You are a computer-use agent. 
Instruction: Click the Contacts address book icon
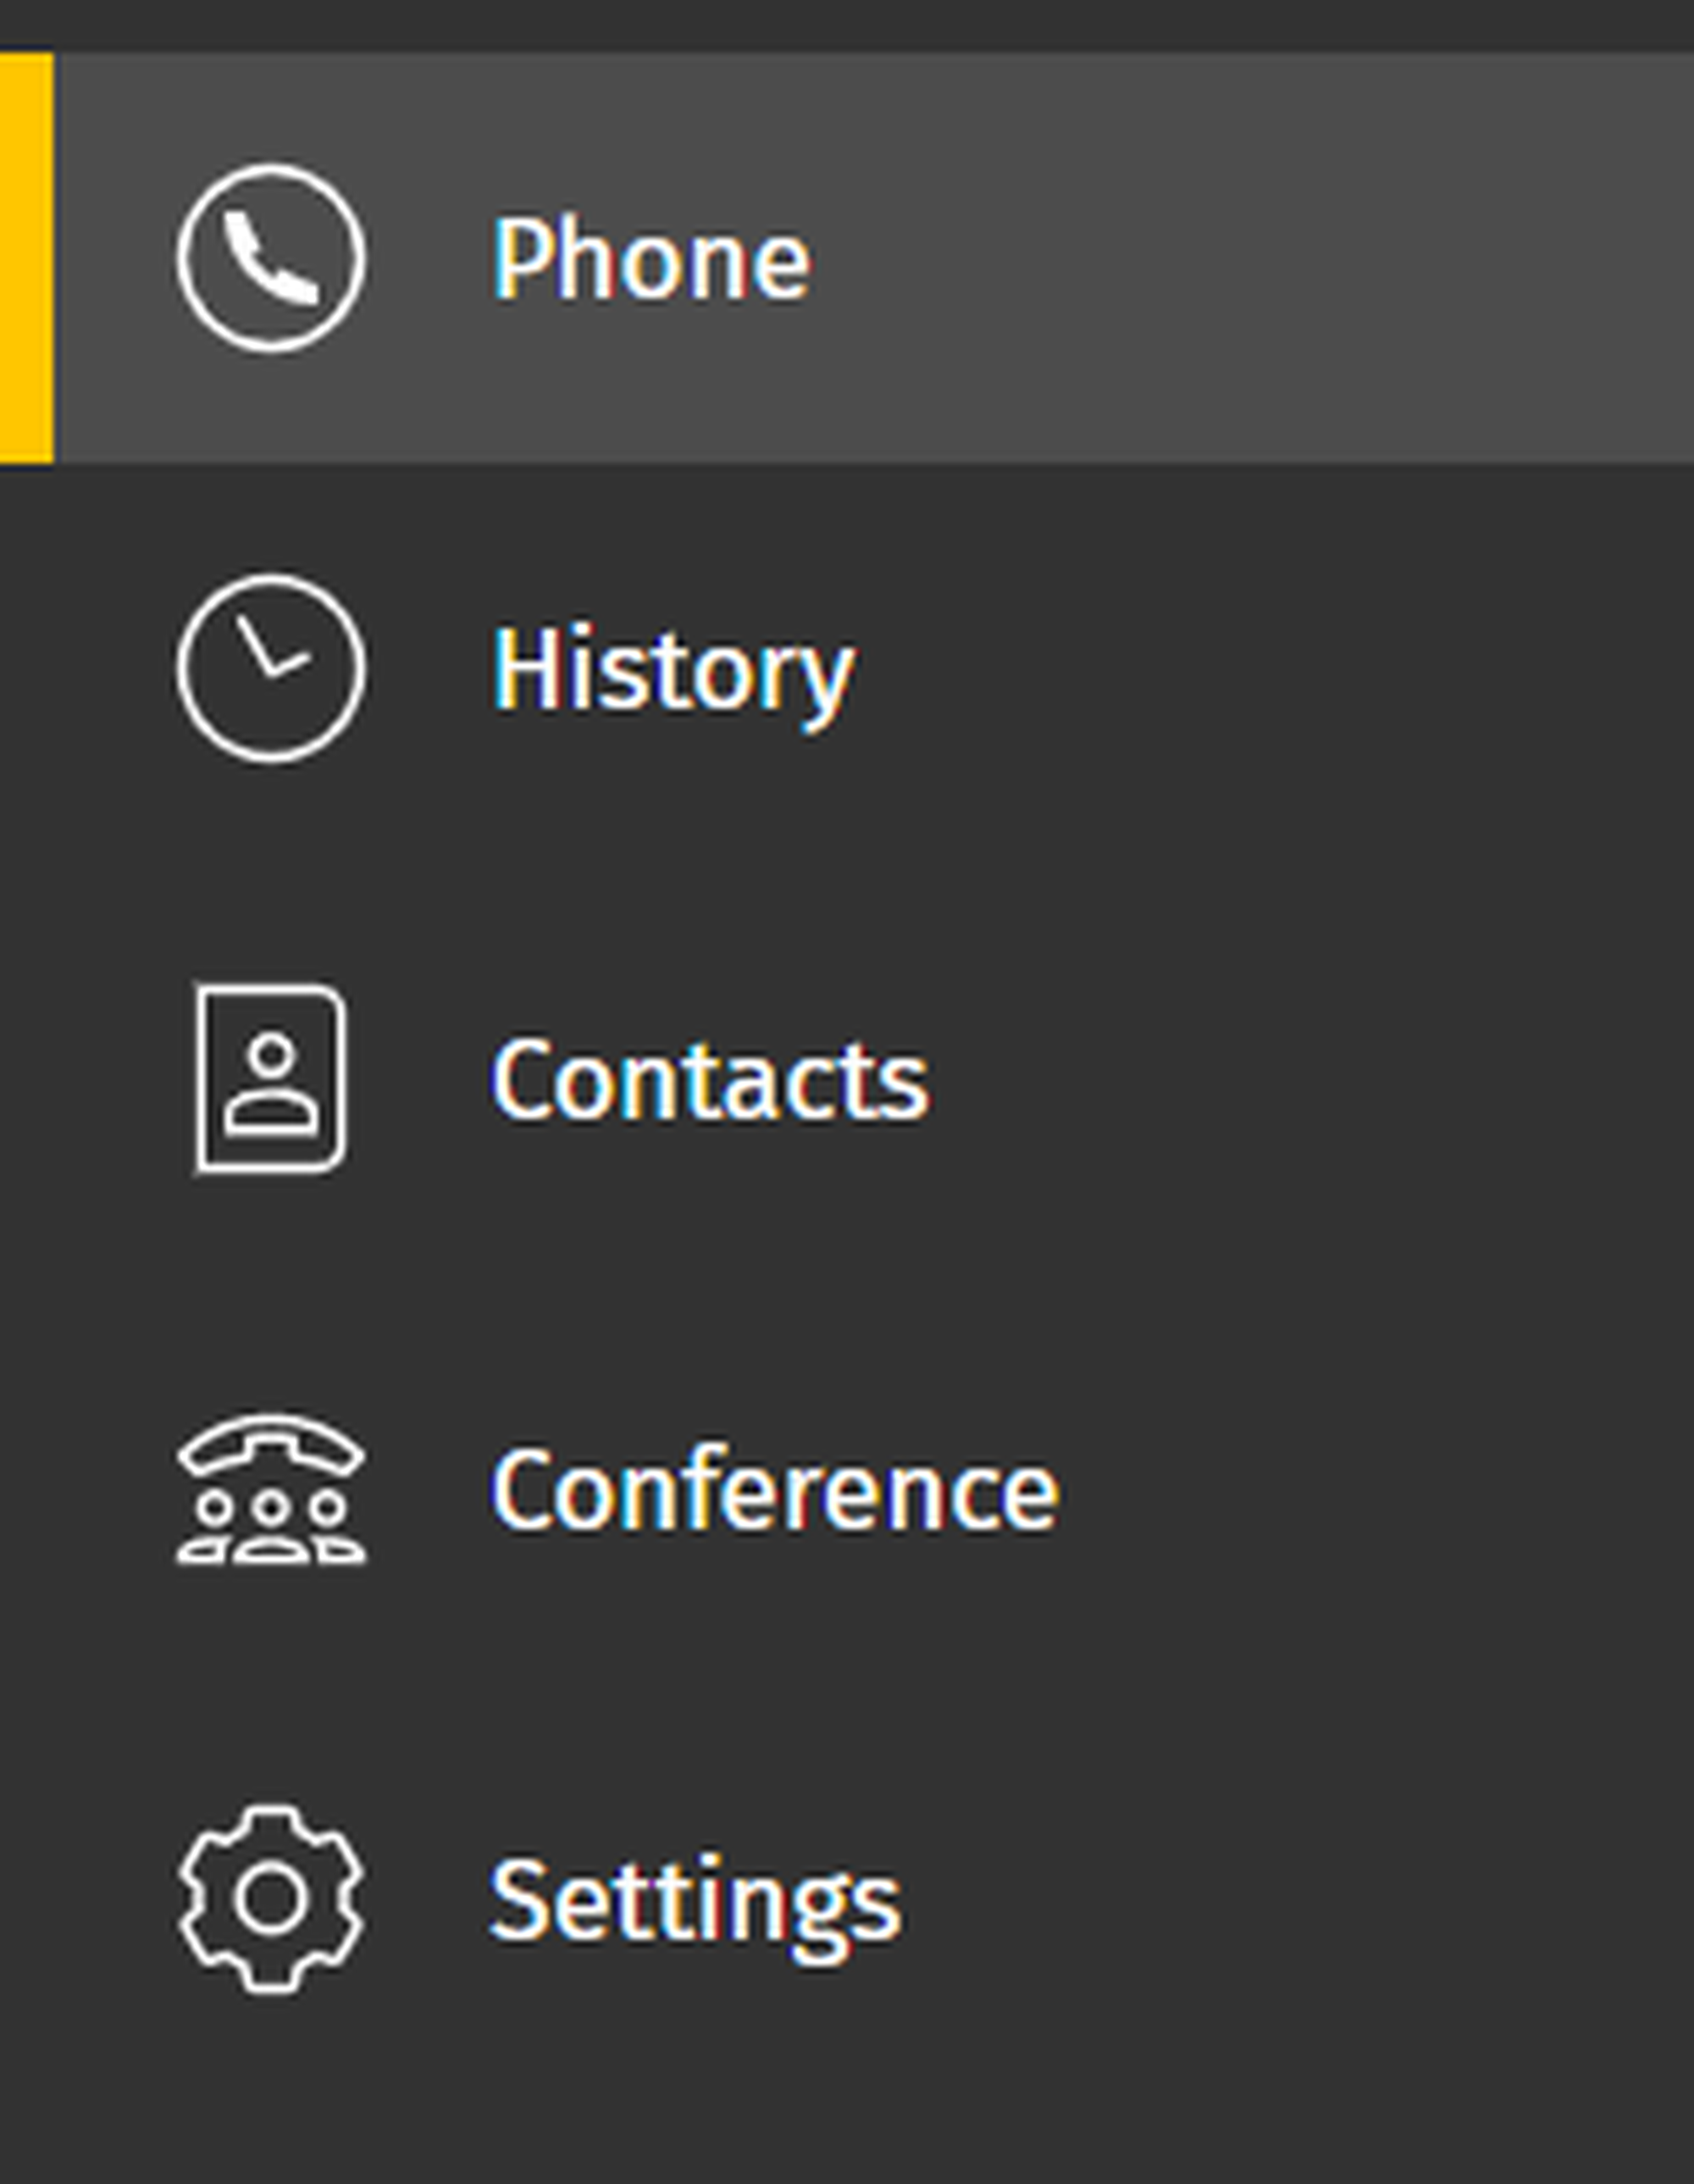(271, 1078)
